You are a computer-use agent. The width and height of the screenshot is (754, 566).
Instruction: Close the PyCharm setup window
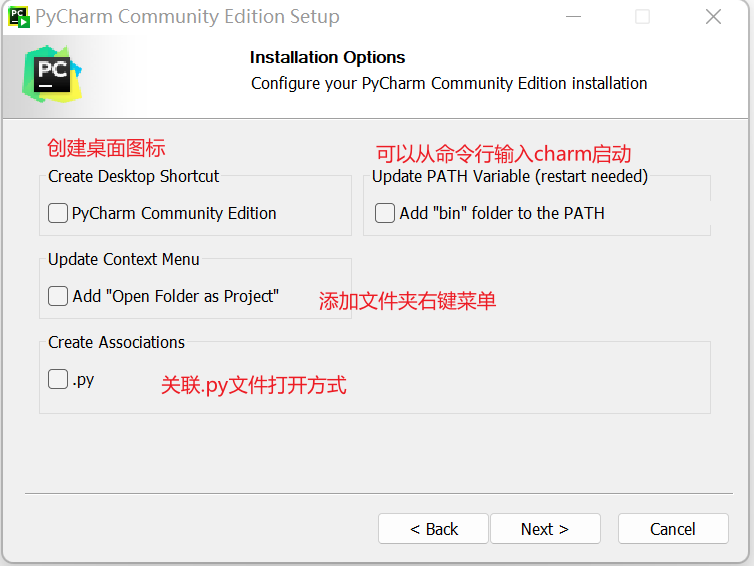click(x=713, y=17)
